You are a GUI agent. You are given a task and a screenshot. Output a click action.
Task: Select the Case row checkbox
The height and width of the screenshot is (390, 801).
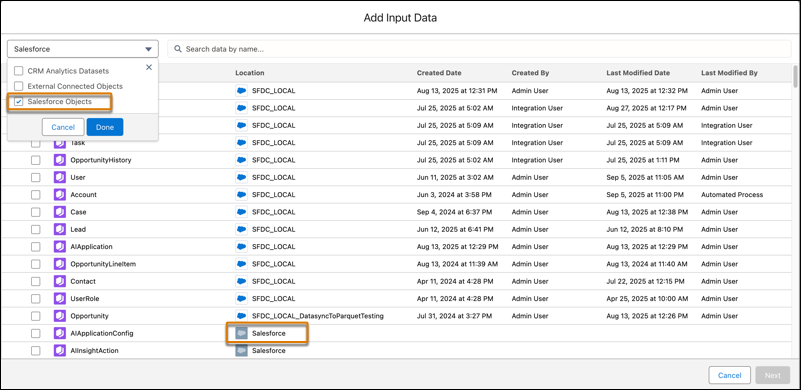[x=35, y=212]
